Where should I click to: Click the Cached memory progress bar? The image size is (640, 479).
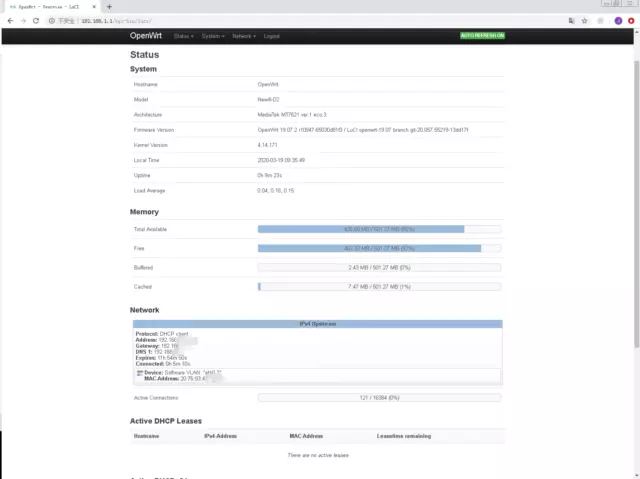tap(379, 287)
